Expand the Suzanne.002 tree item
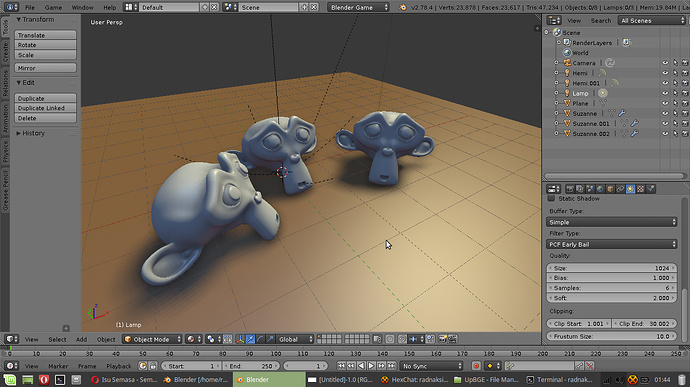690x387 pixels. 556,133
